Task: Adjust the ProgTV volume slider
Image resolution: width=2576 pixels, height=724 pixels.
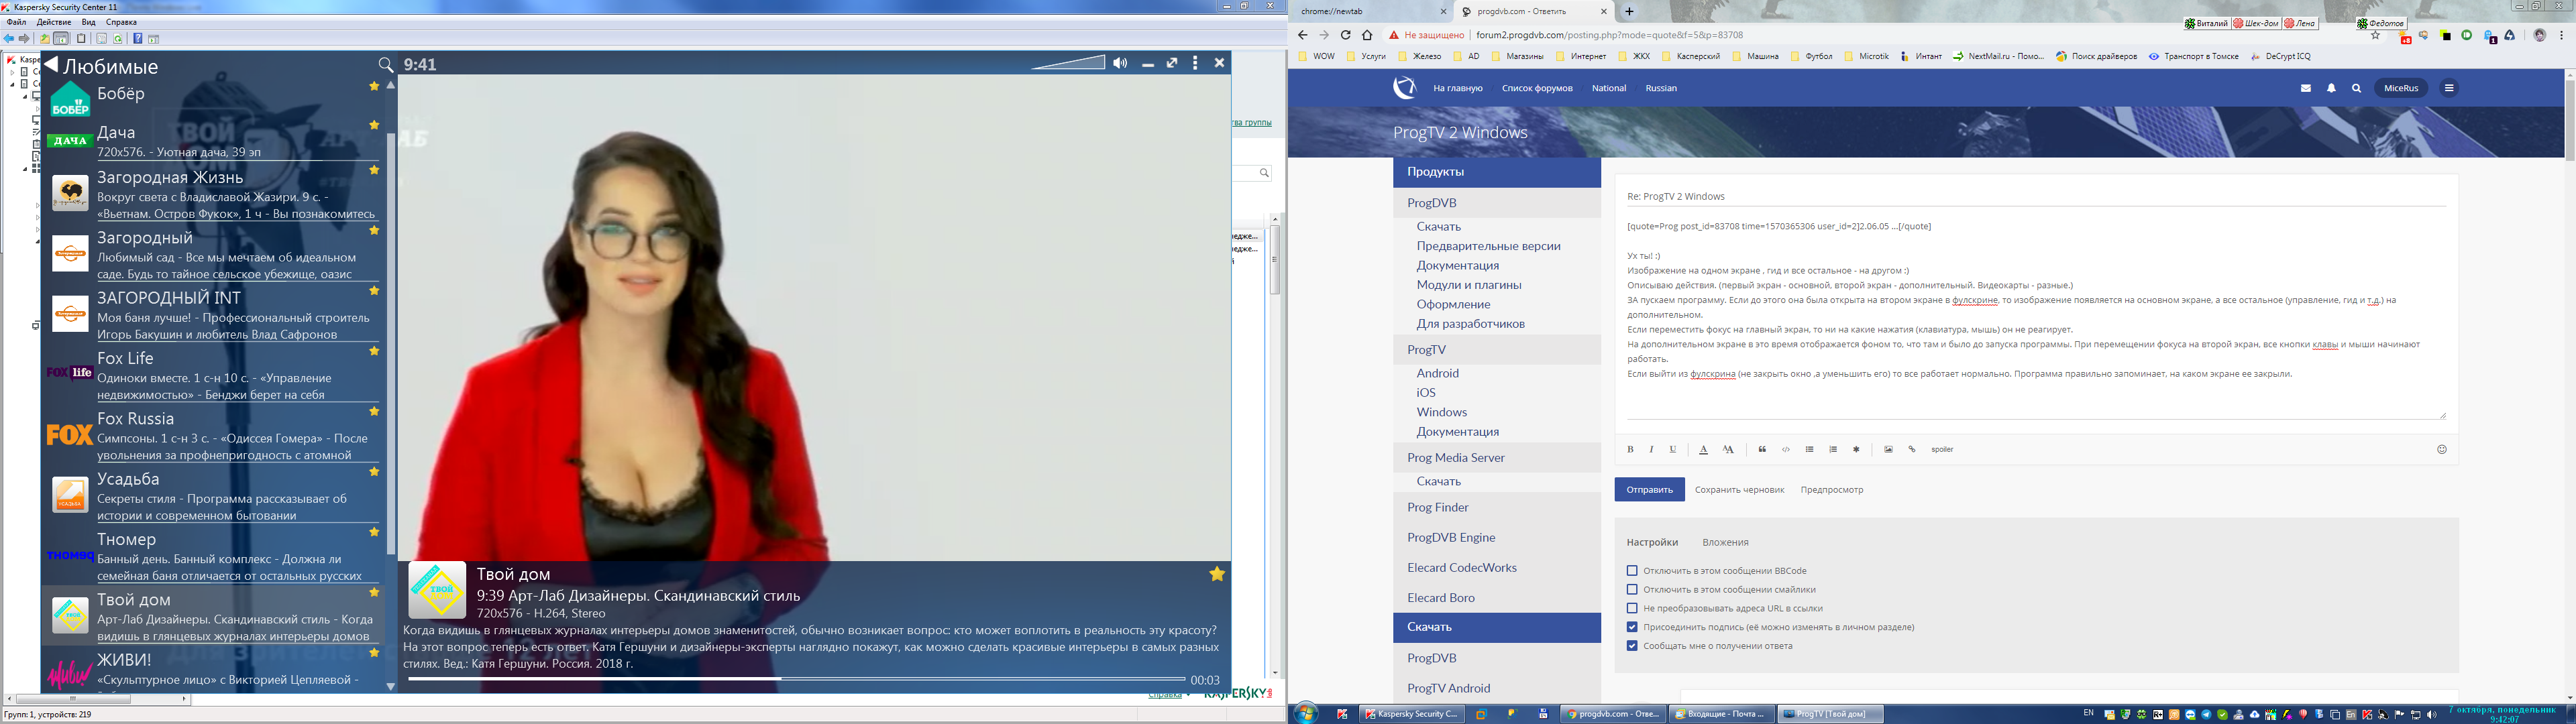Action: [1068, 63]
